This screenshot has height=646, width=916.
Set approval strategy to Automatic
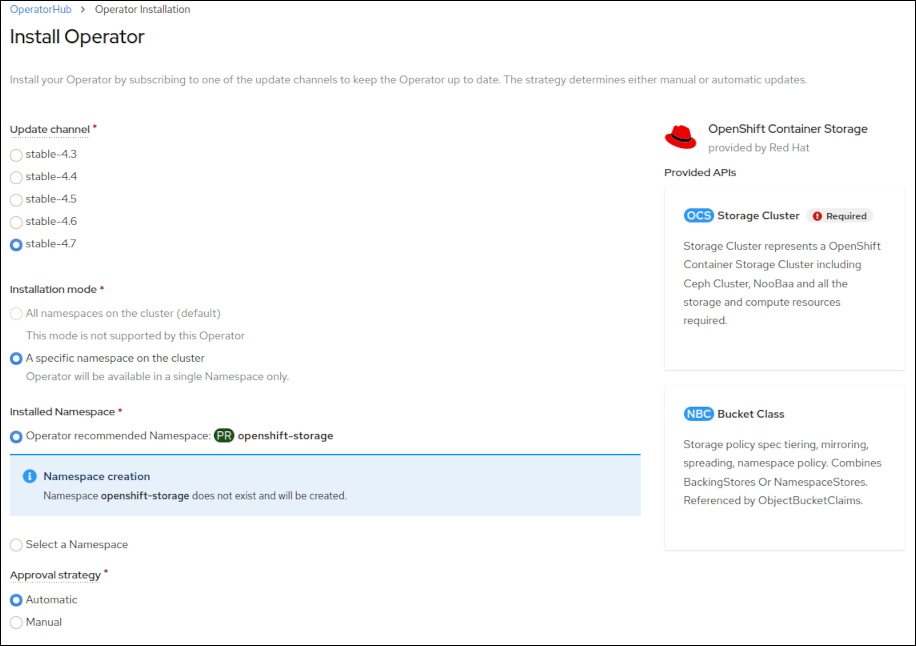pyautogui.click(x=16, y=601)
